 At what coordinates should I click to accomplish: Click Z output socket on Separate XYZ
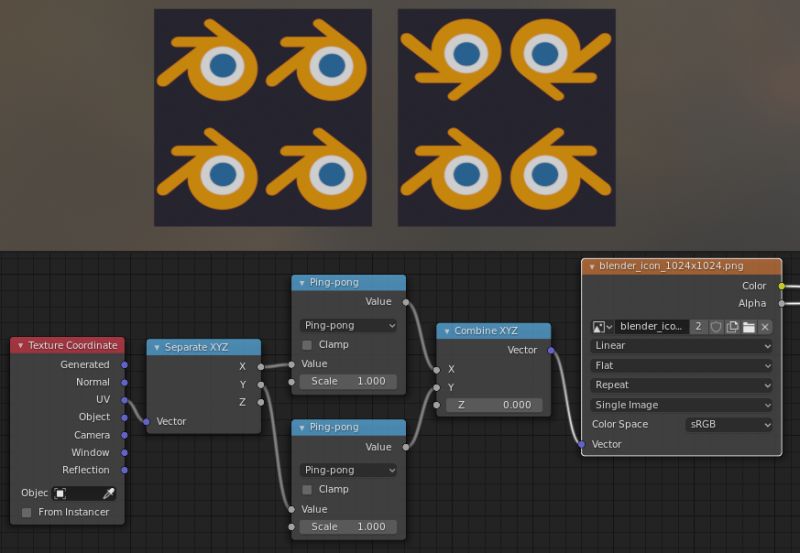(261, 403)
